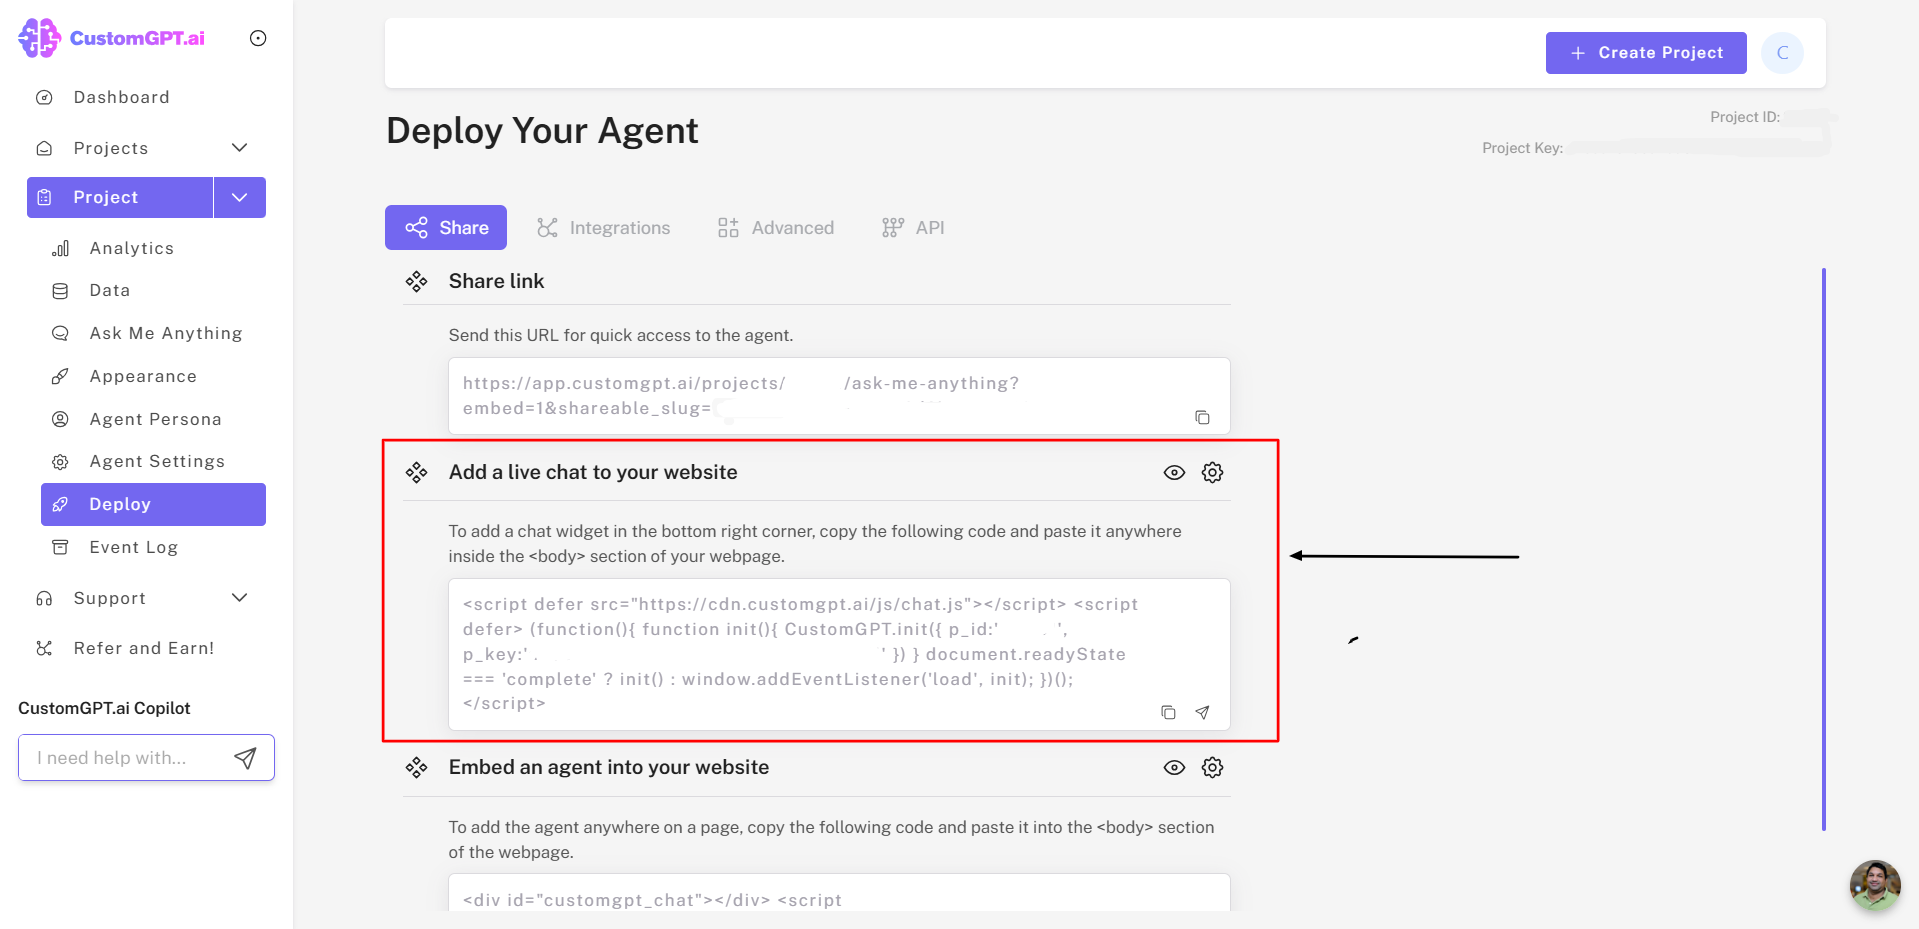
Task: Click the Share link section icon
Action: [x=416, y=282]
